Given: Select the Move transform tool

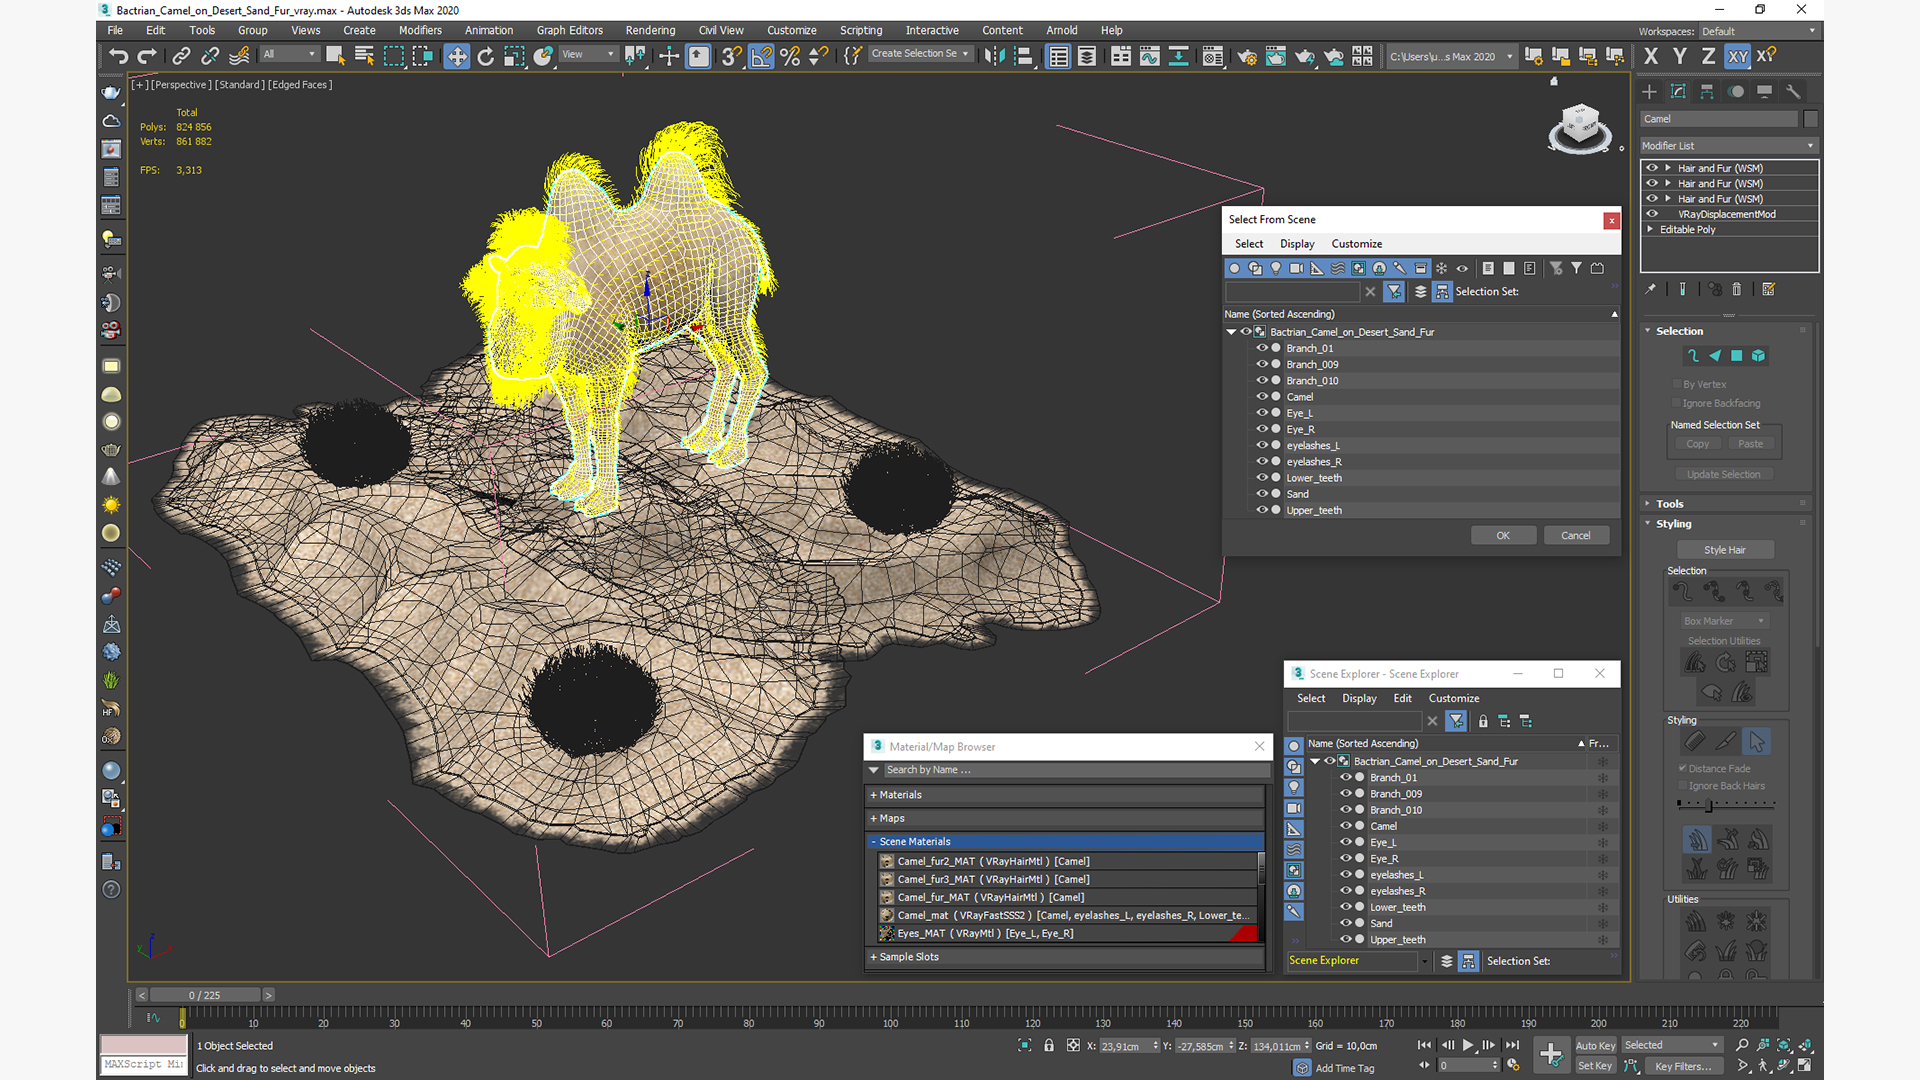Looking at the screenshot, I should coord(457,56).
